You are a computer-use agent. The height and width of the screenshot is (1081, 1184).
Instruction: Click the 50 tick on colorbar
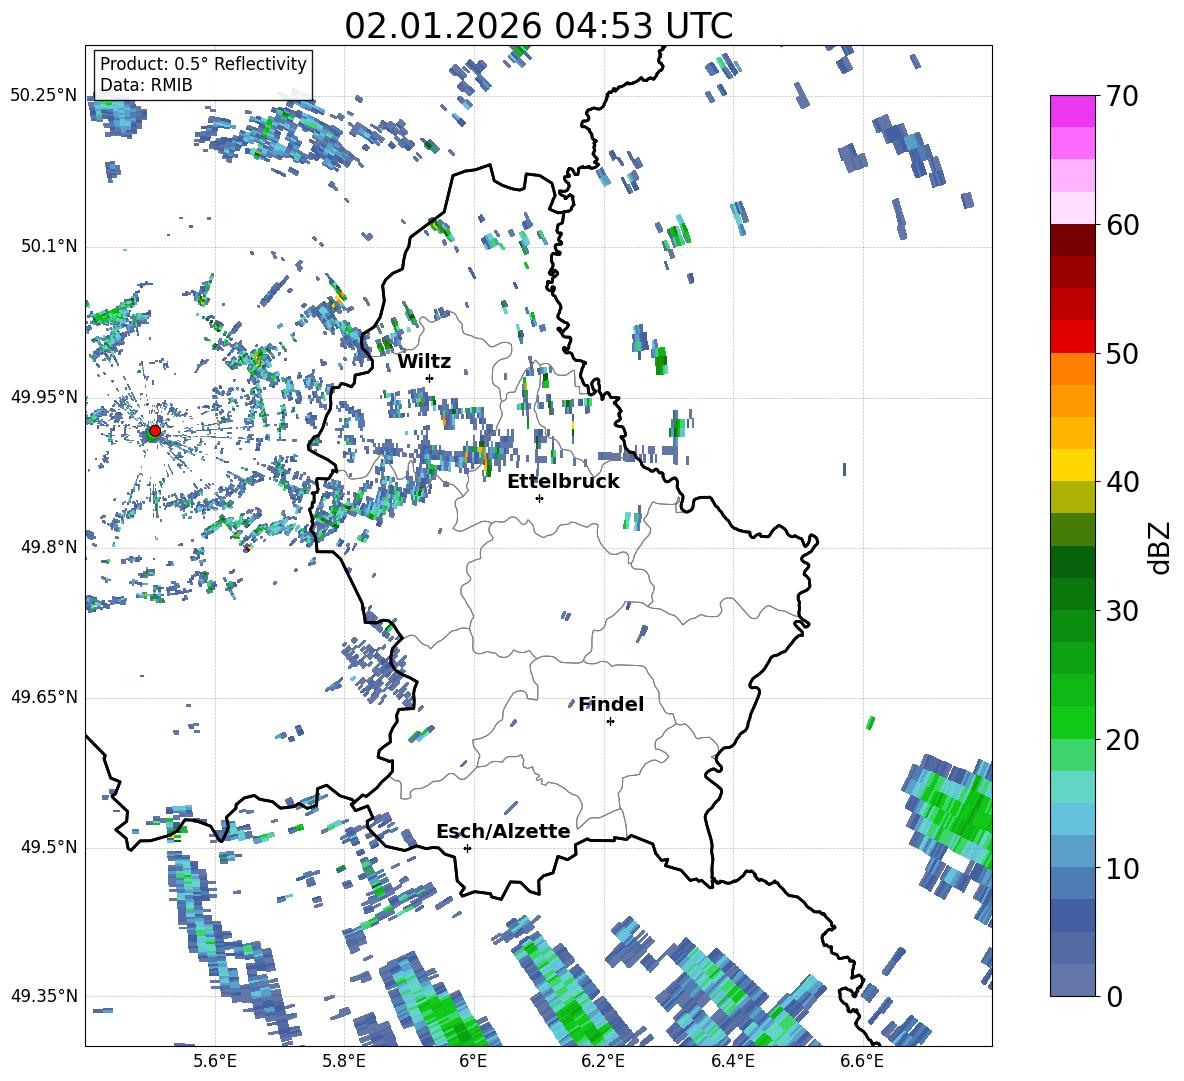point(1122,354)
